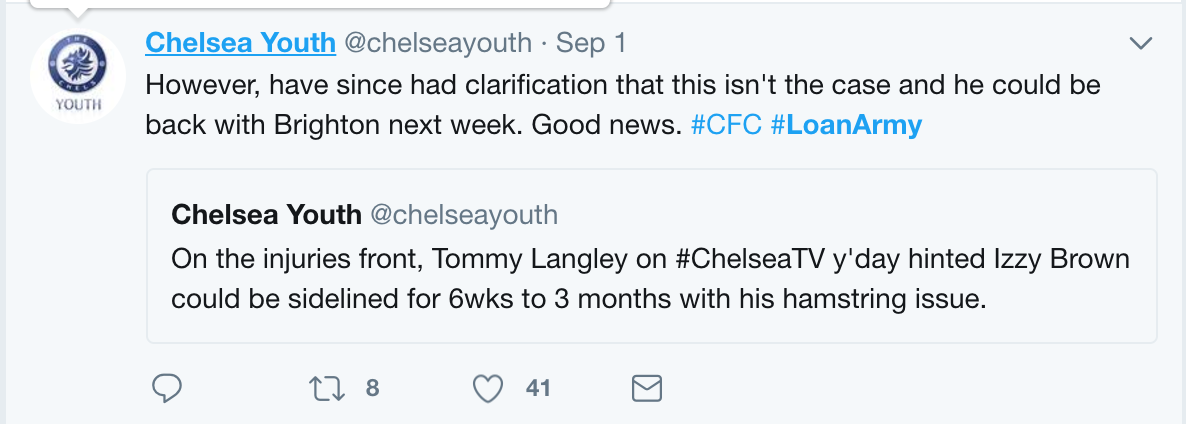Open the #LoanArmy hashtag
Image resolution: width=1186 pixels, height=424 pixels.
846,125
